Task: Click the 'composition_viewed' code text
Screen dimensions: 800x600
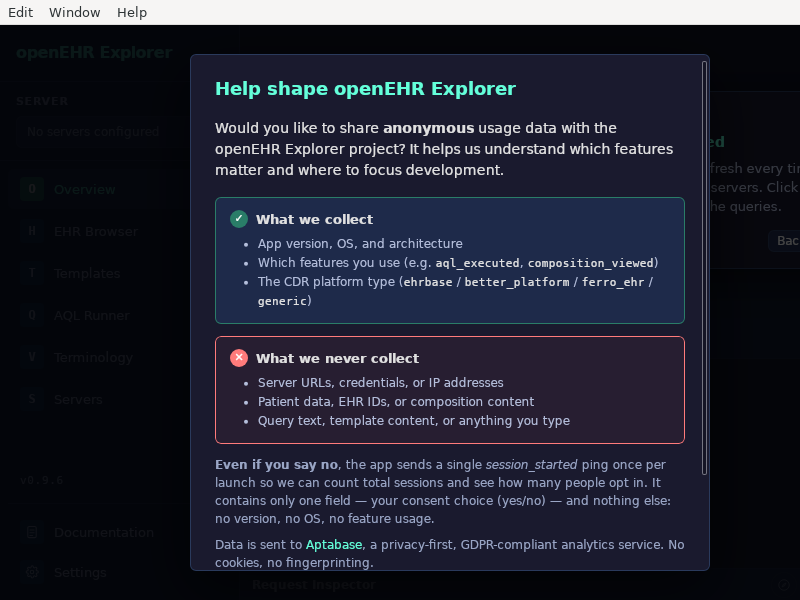Action: 591,263
